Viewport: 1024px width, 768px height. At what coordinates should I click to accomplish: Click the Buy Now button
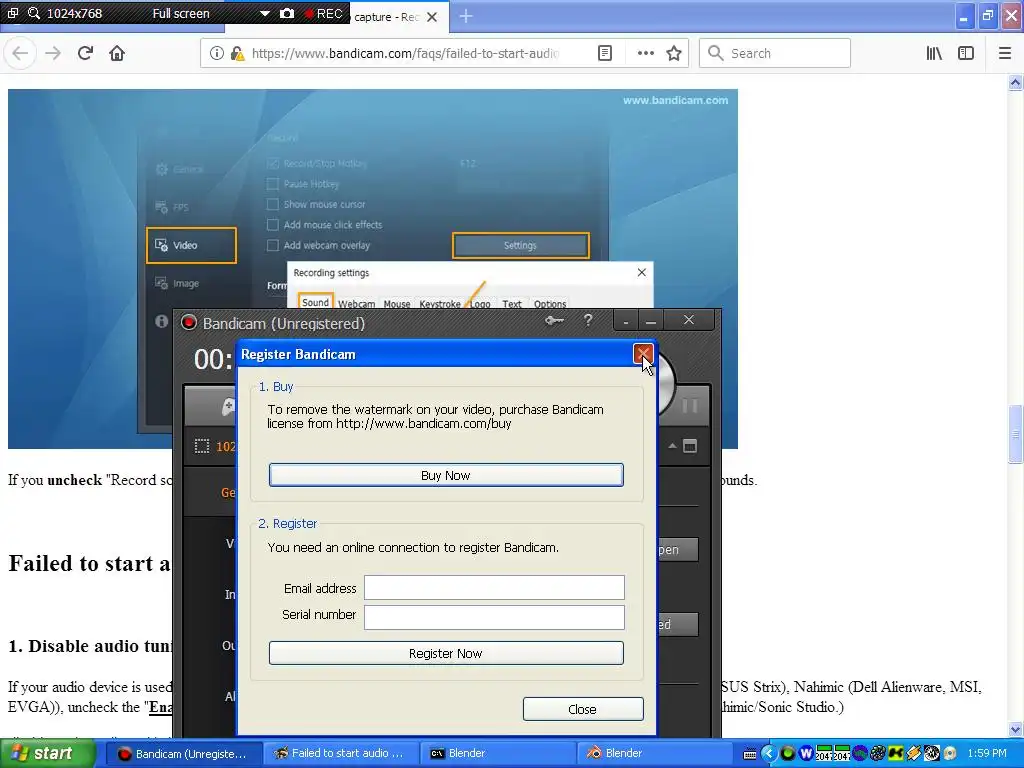[446, 475]
